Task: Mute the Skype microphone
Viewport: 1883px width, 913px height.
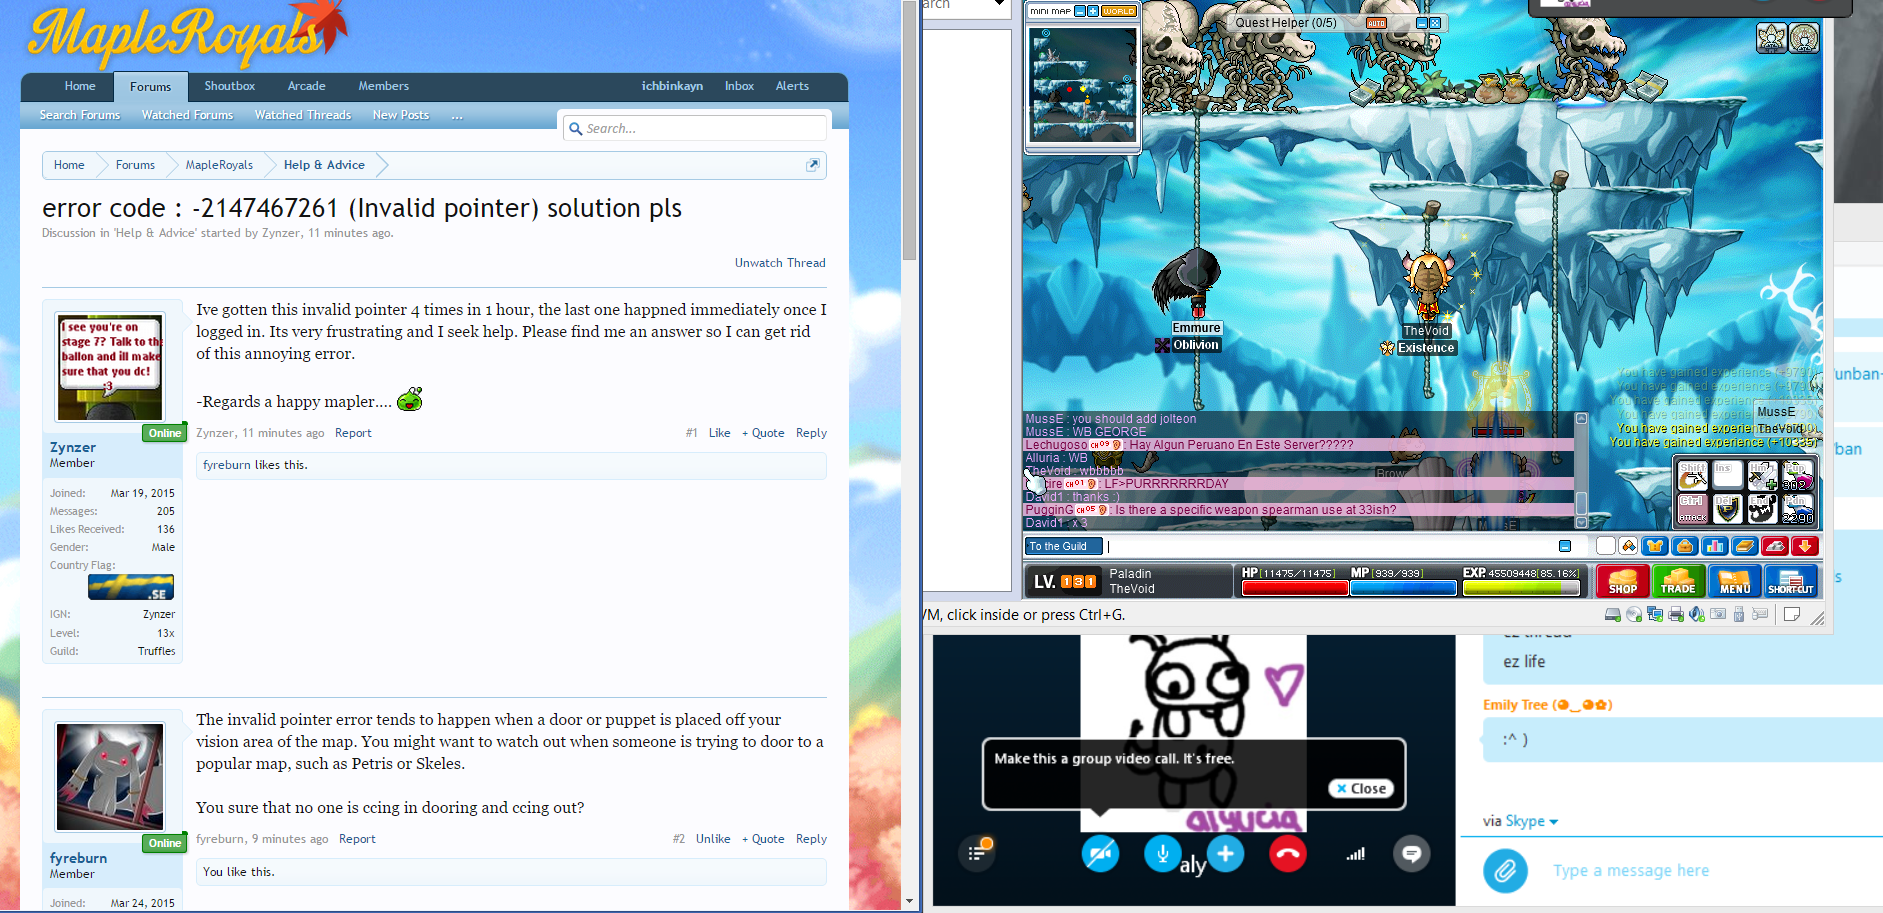Action: click(x=1162, y=854)
